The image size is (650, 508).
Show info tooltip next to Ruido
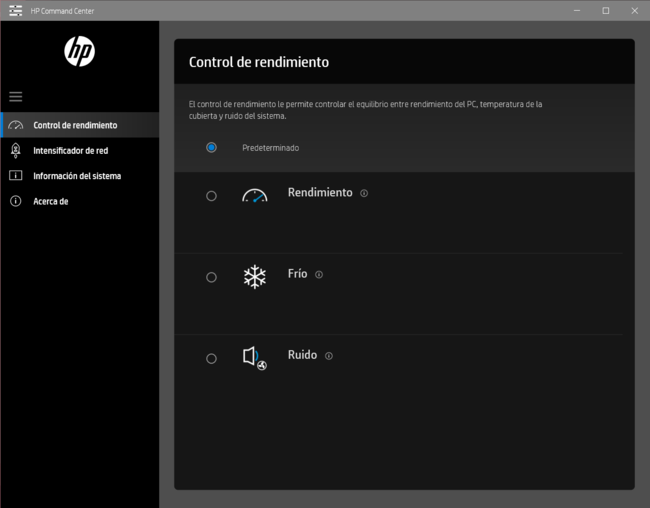[x=328, y=356]
